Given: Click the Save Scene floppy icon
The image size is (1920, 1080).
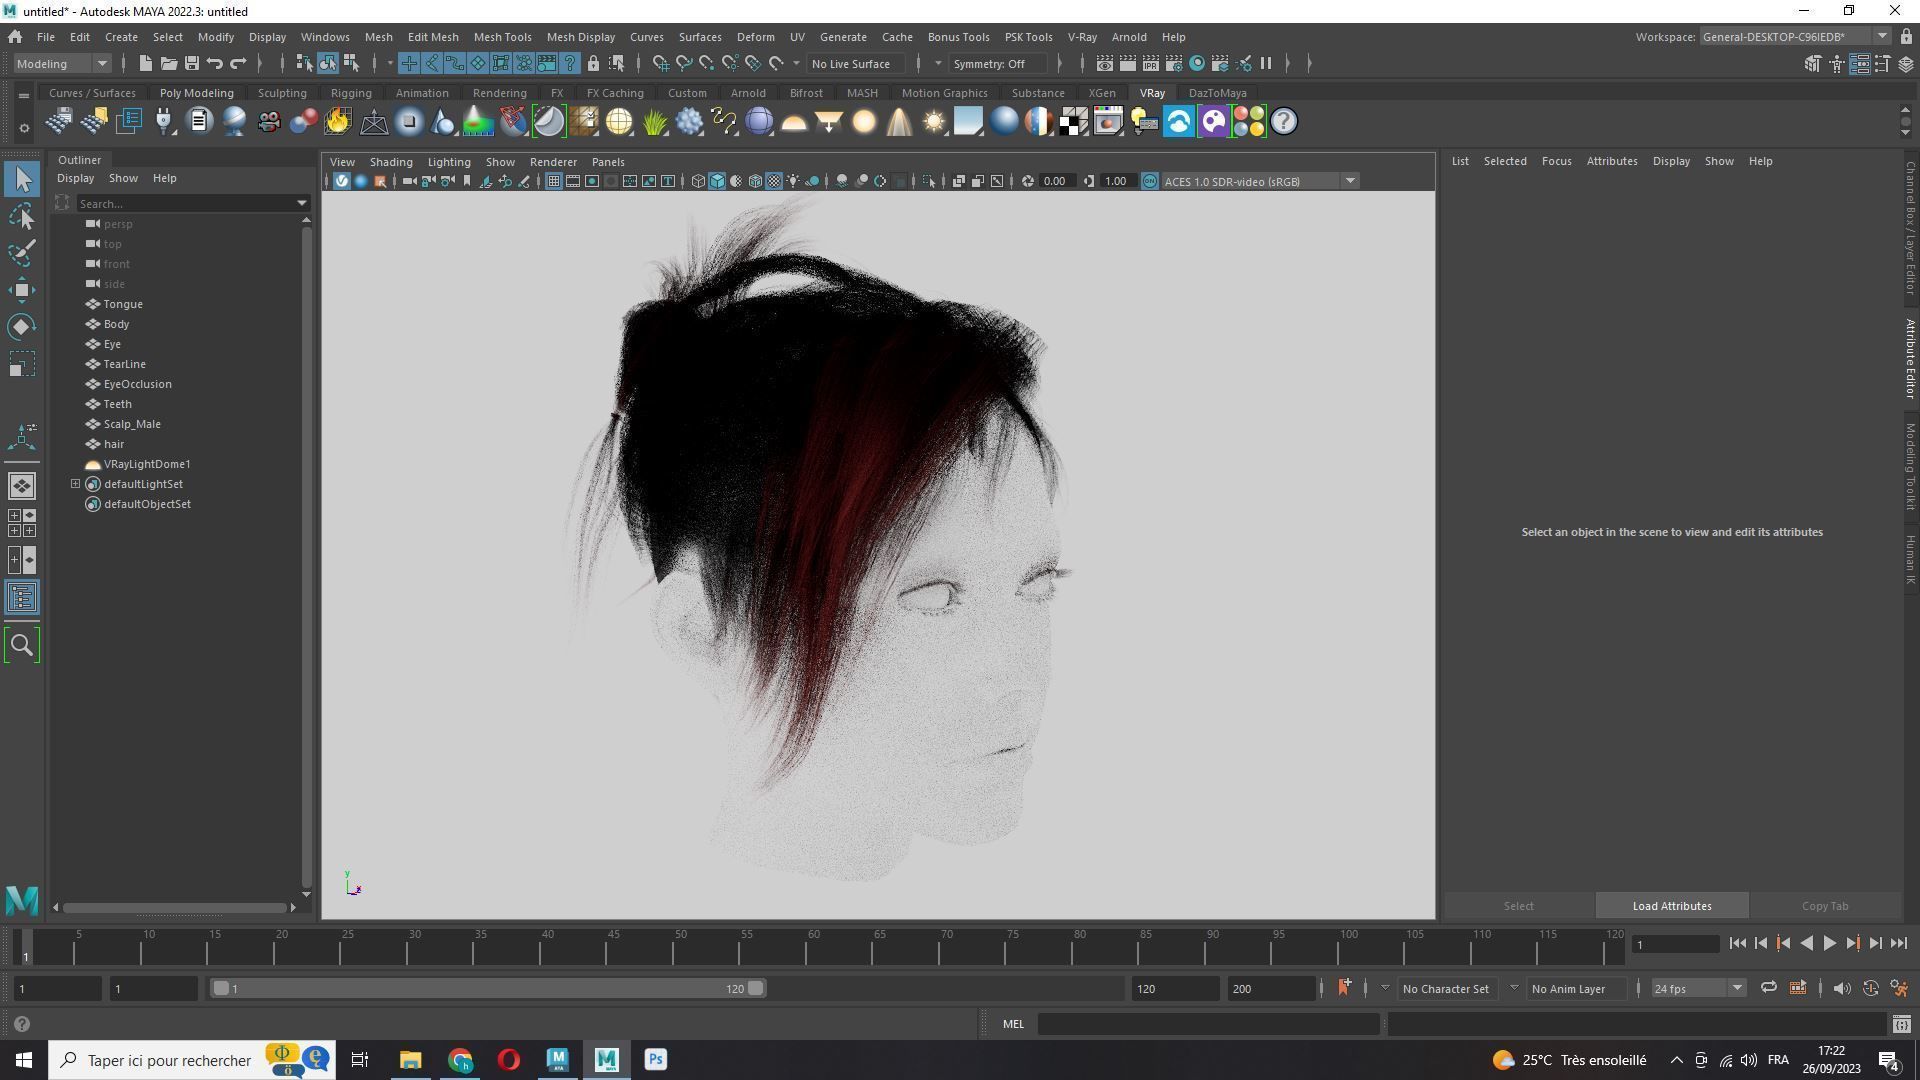Looking at the screenshot, I should point(191,64).
